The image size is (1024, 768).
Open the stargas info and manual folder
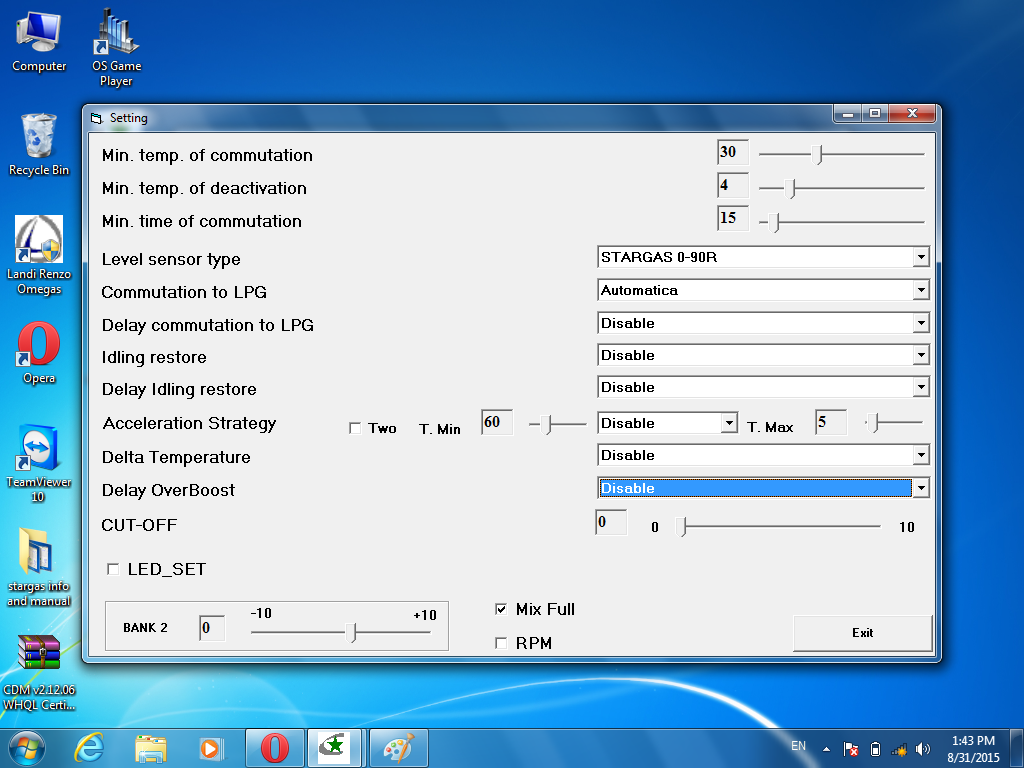pos(39,553)
